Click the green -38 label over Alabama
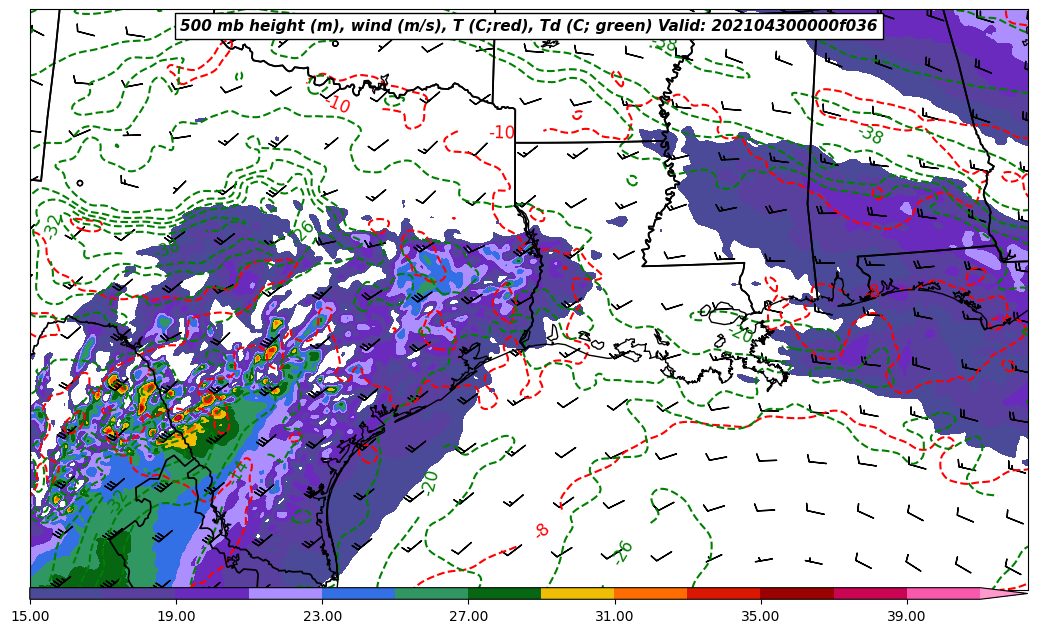 pos(872,134)
